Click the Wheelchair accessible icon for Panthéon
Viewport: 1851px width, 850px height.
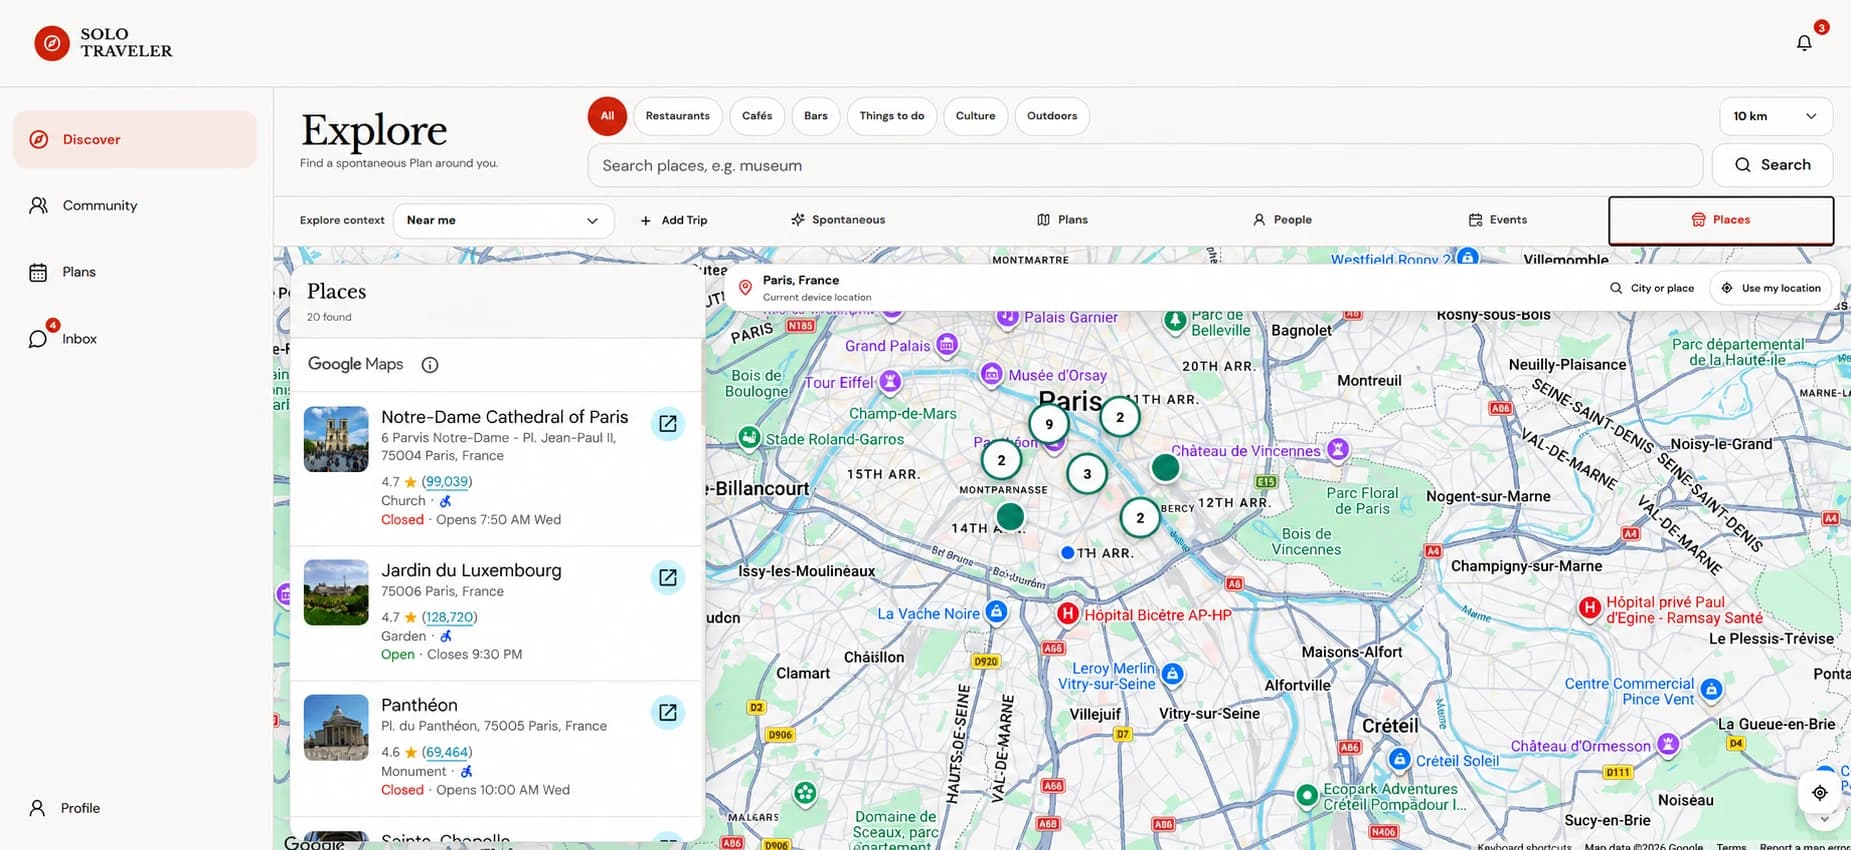pos(466,771)
